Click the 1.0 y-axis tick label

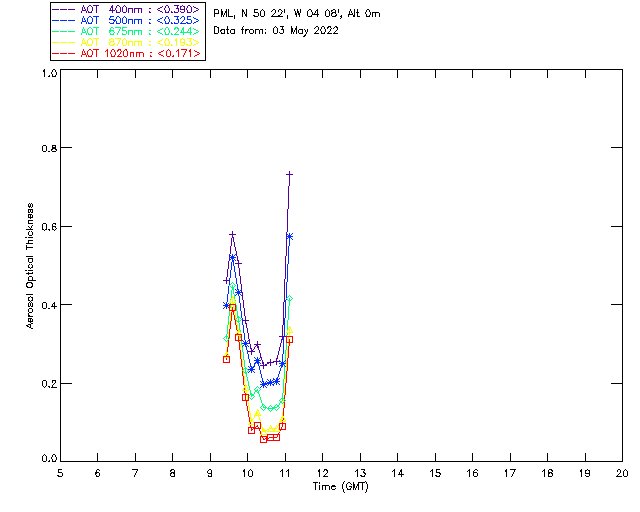pos(49,73)
